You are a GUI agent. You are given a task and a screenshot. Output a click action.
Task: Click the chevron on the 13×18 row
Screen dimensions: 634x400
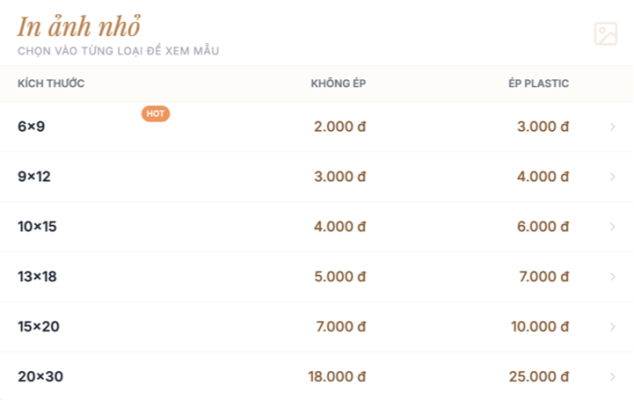click(x=612, y=277)
